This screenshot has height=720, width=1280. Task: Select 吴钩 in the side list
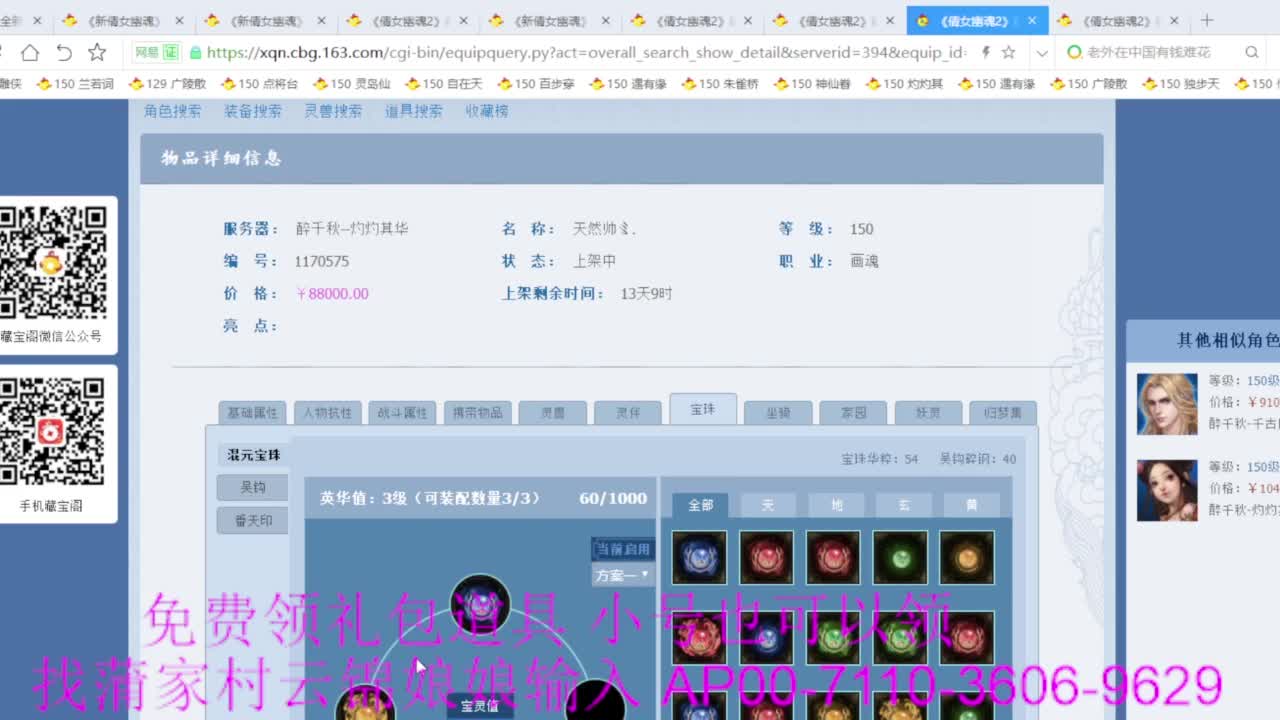click(x=253, y=487)
